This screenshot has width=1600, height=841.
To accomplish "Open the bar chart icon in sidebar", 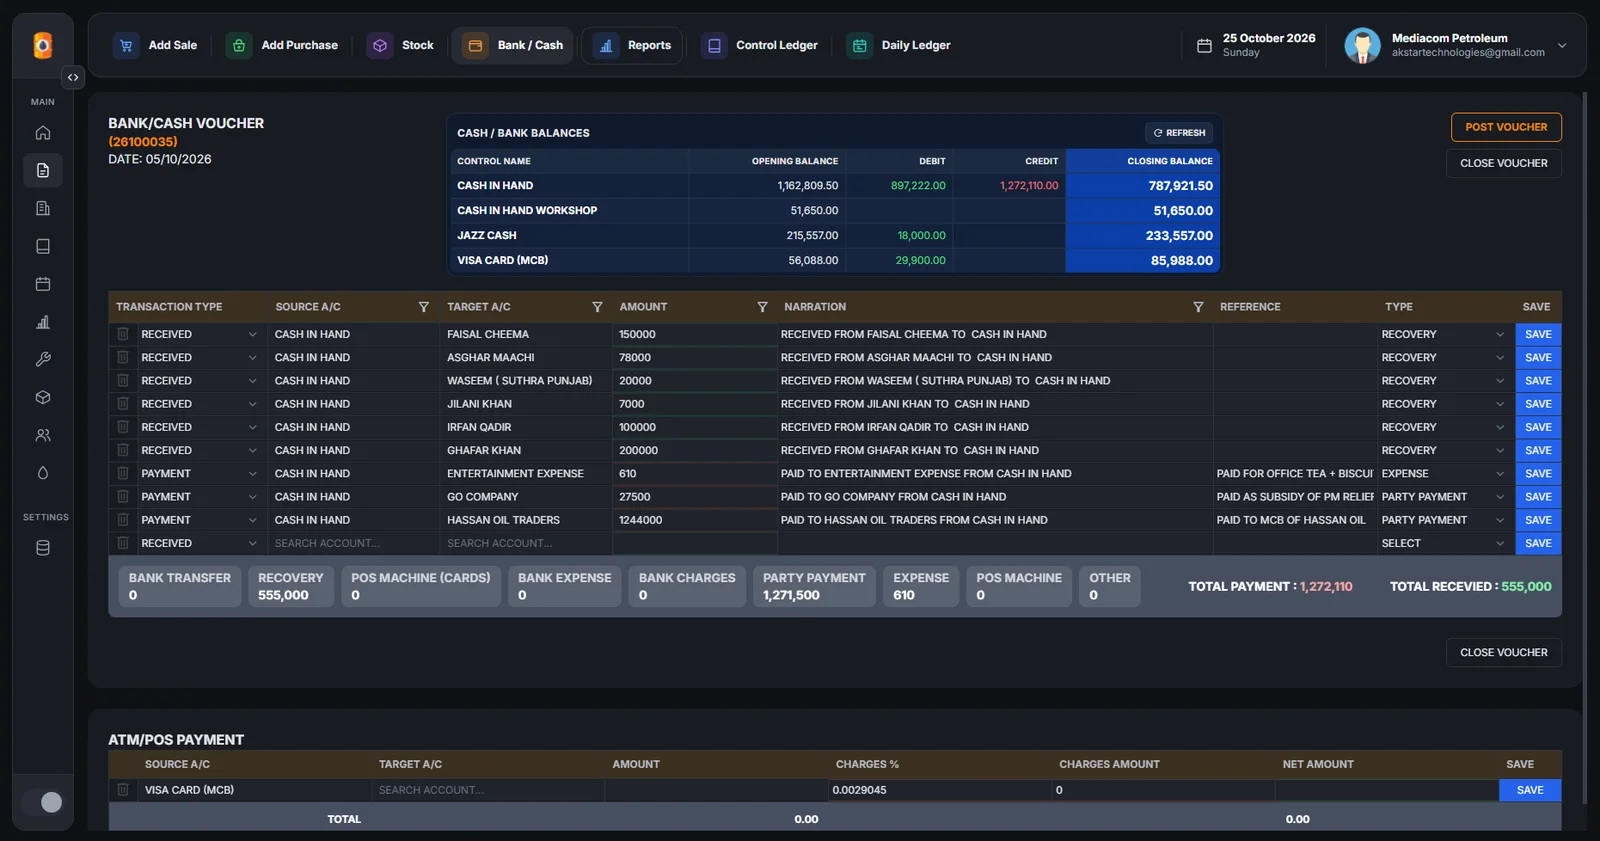I will pyautogui.click(x=43, y=322).
